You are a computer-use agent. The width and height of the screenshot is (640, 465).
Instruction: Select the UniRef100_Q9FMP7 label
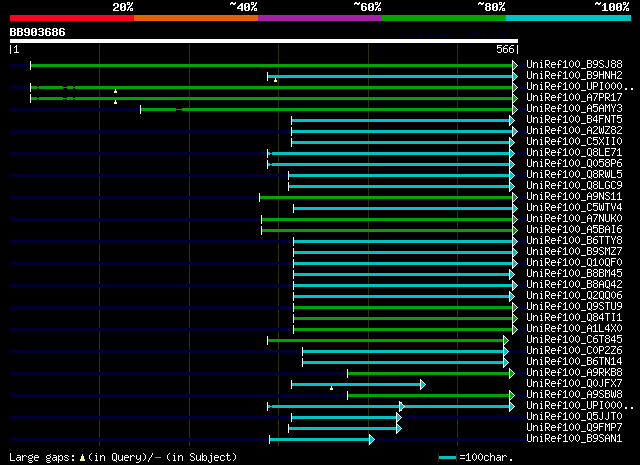(574, 428)
